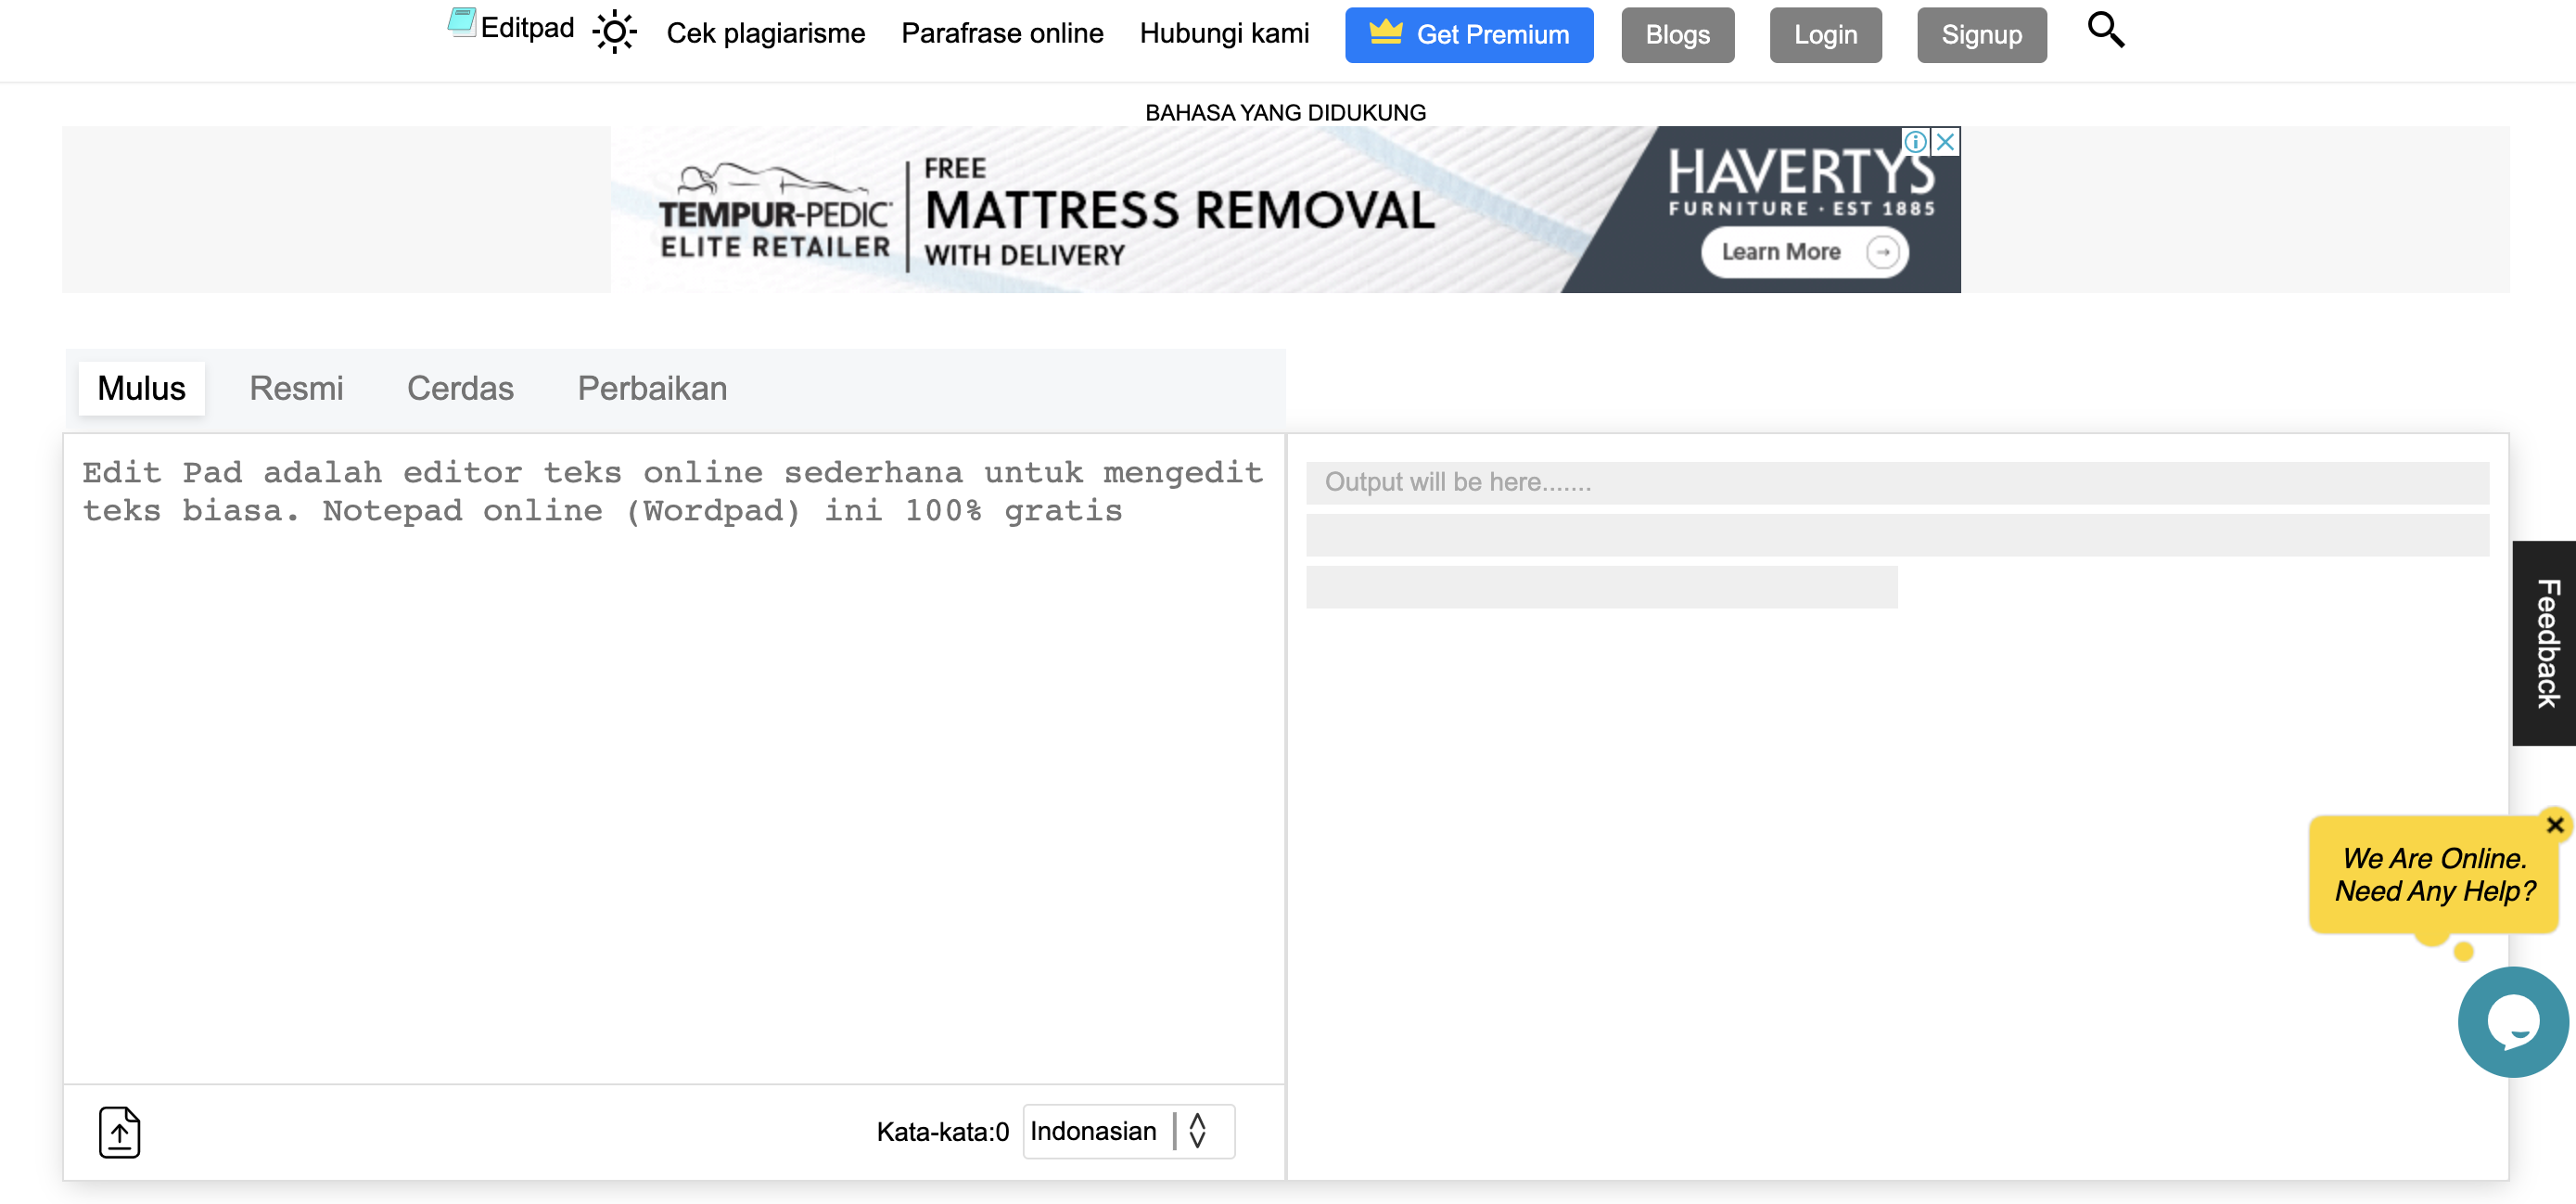
Task: Switch to the Resmi tab
Action: point(296,388)
